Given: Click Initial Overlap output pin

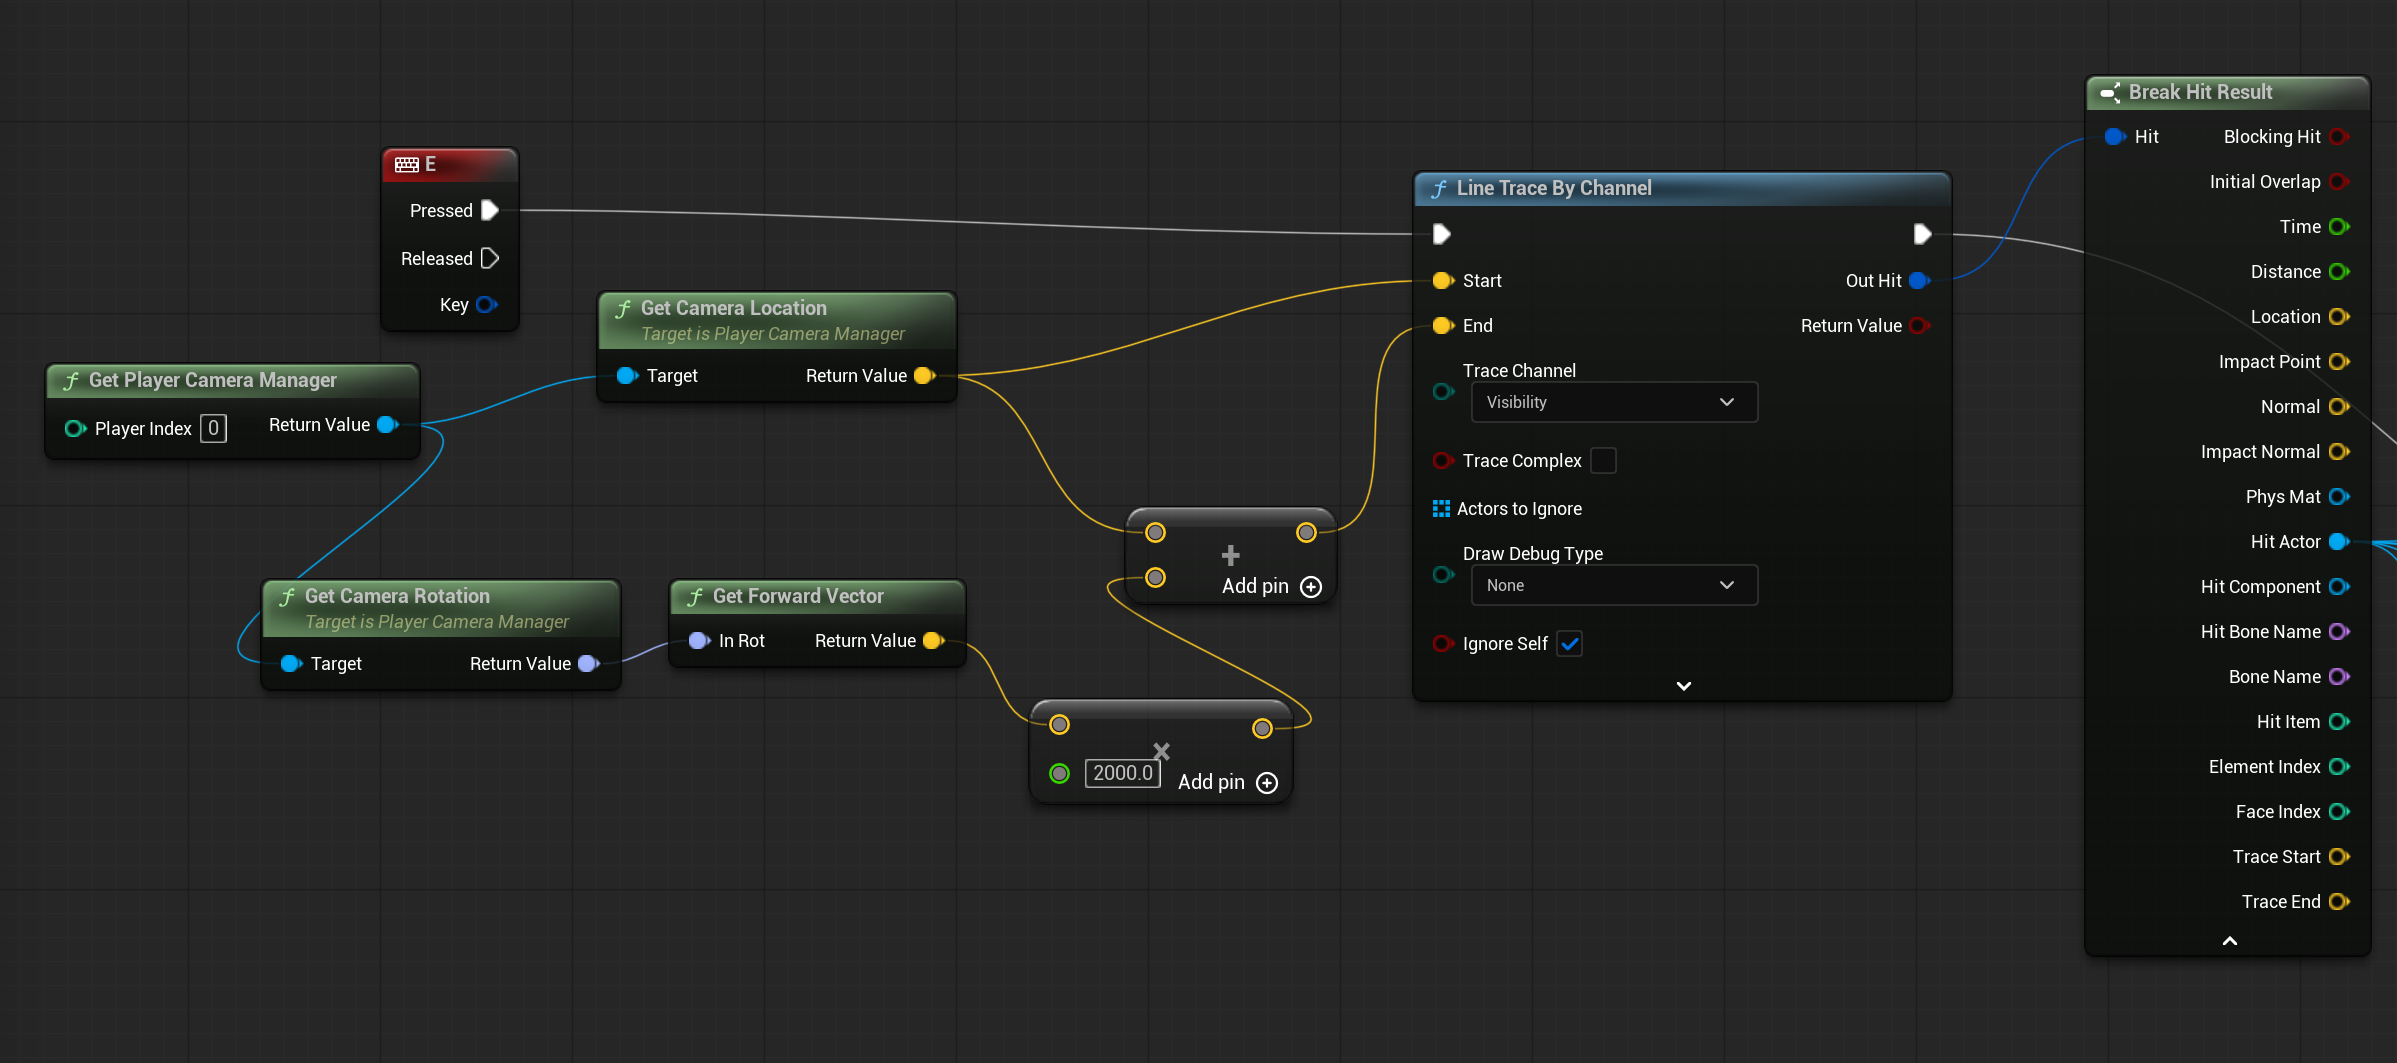Looking at the screenshot, I should [x=2339, y=181].
